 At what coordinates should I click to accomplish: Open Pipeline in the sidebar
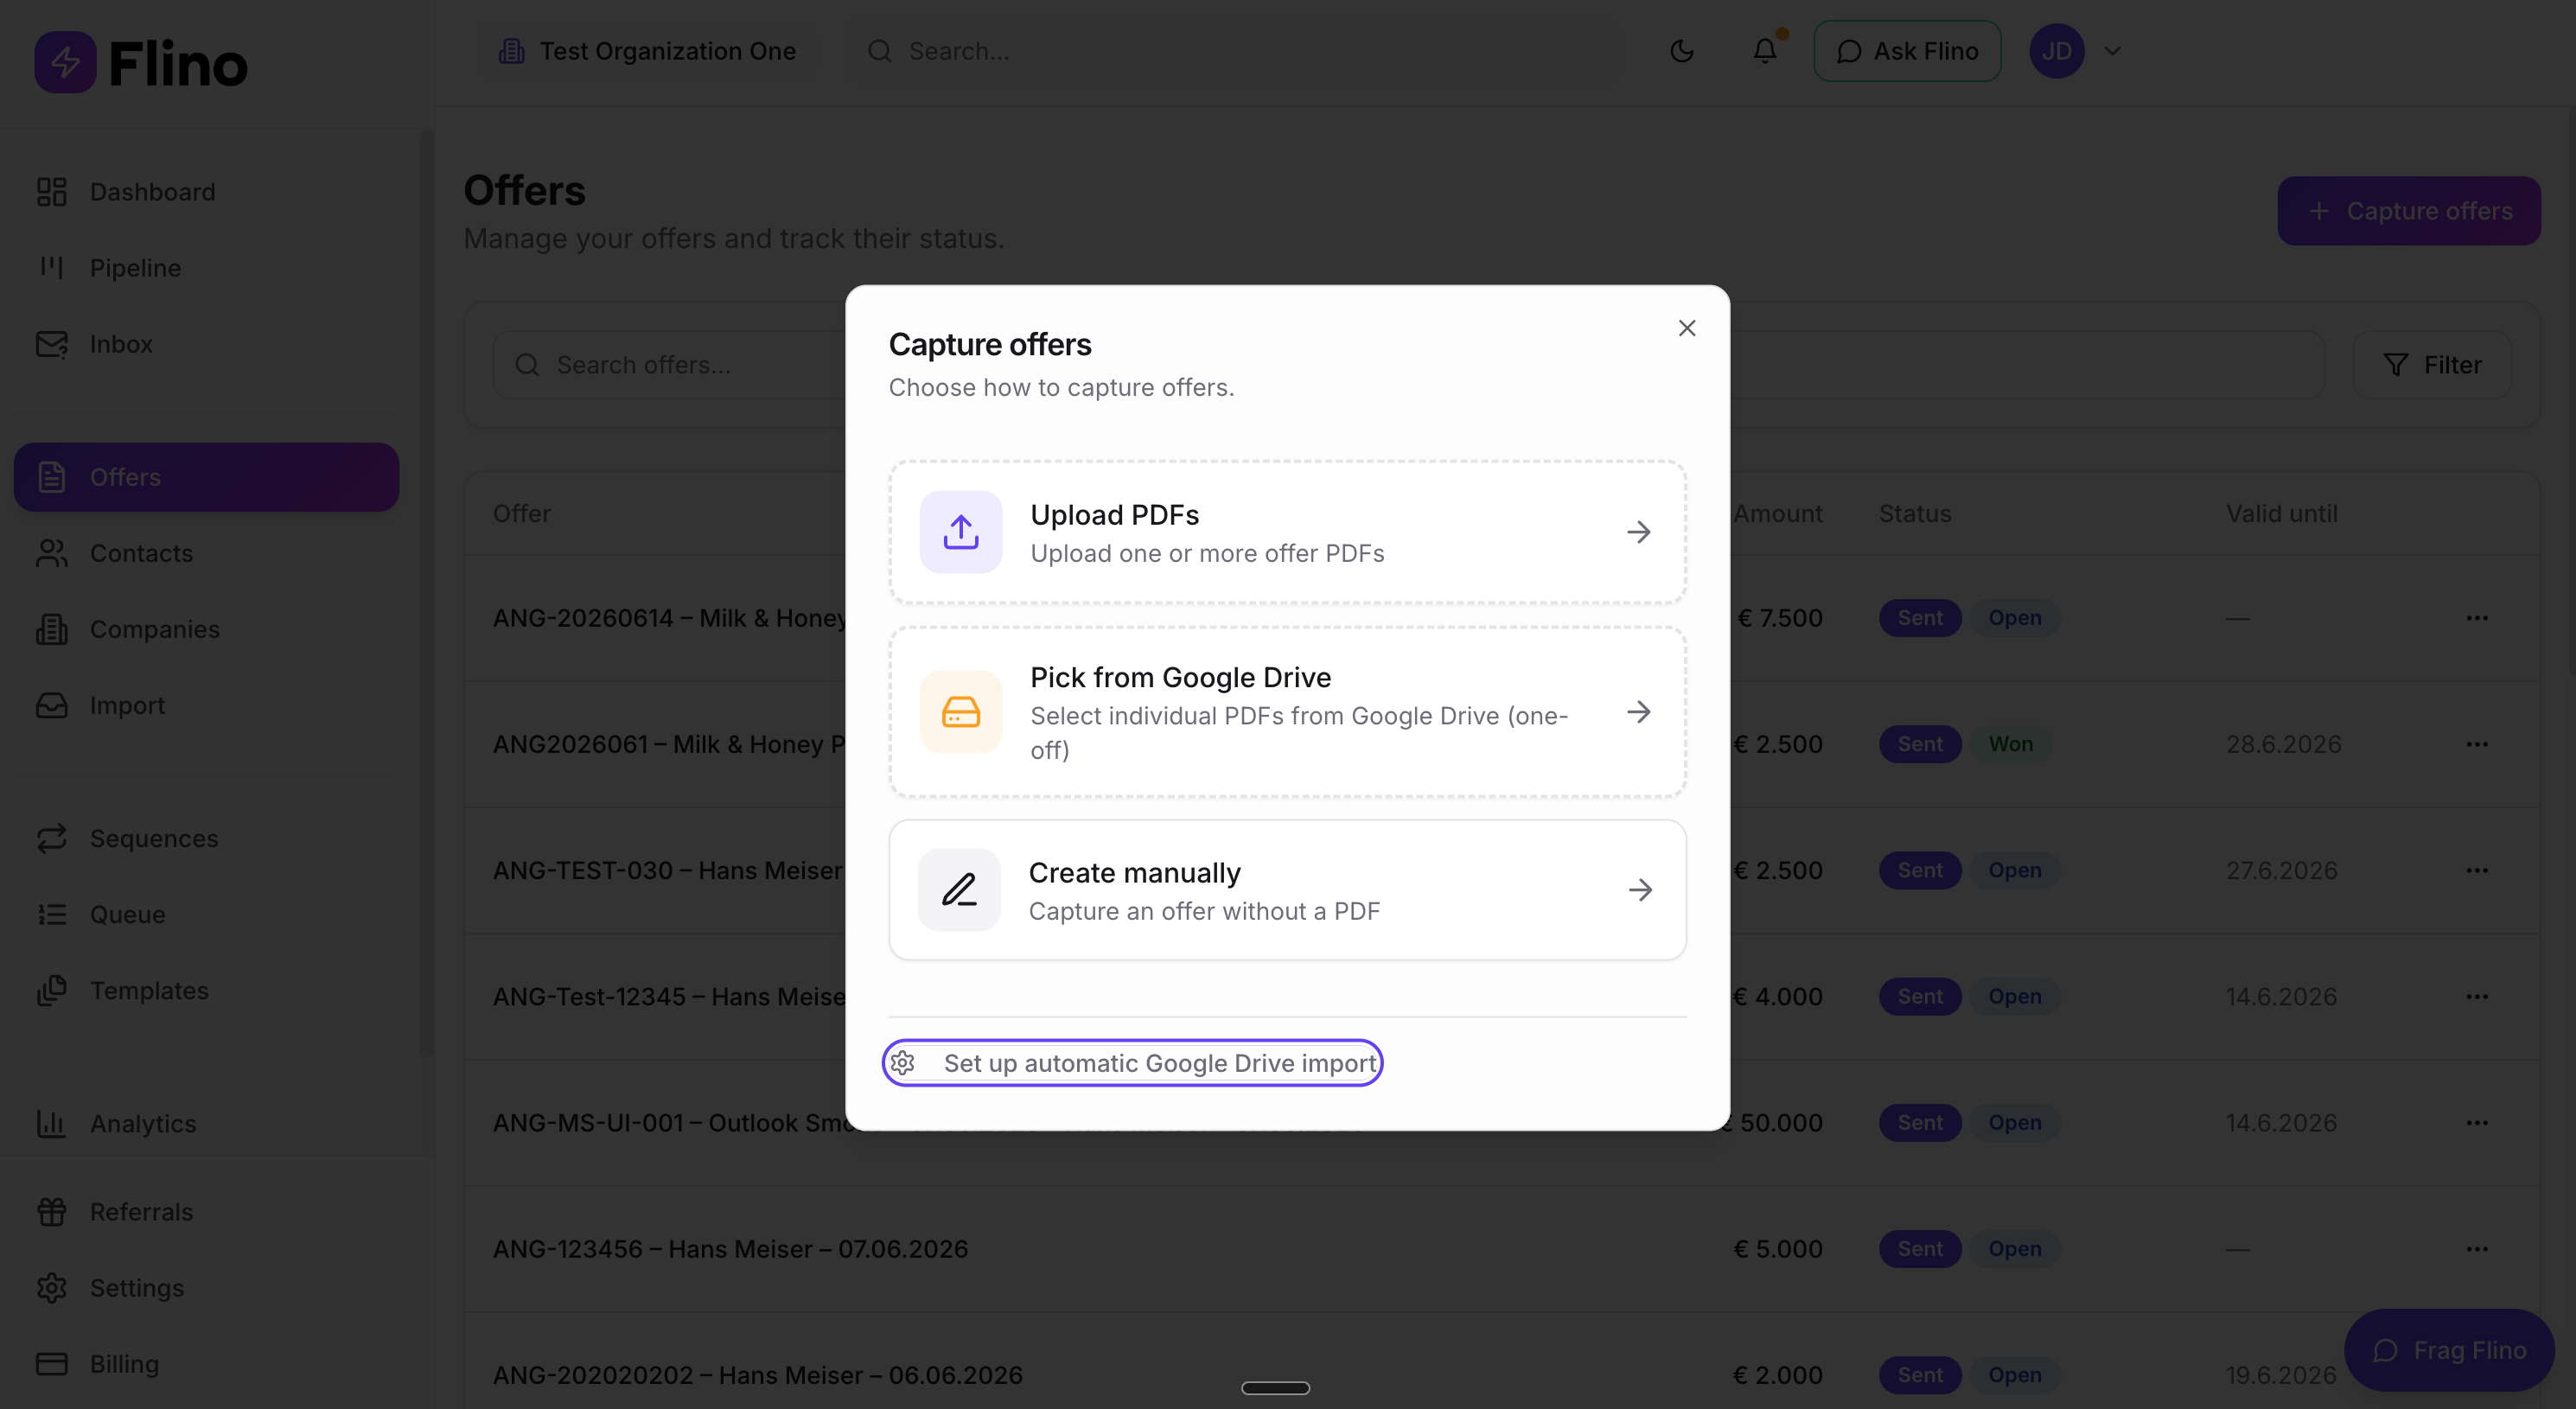point(206,268)
